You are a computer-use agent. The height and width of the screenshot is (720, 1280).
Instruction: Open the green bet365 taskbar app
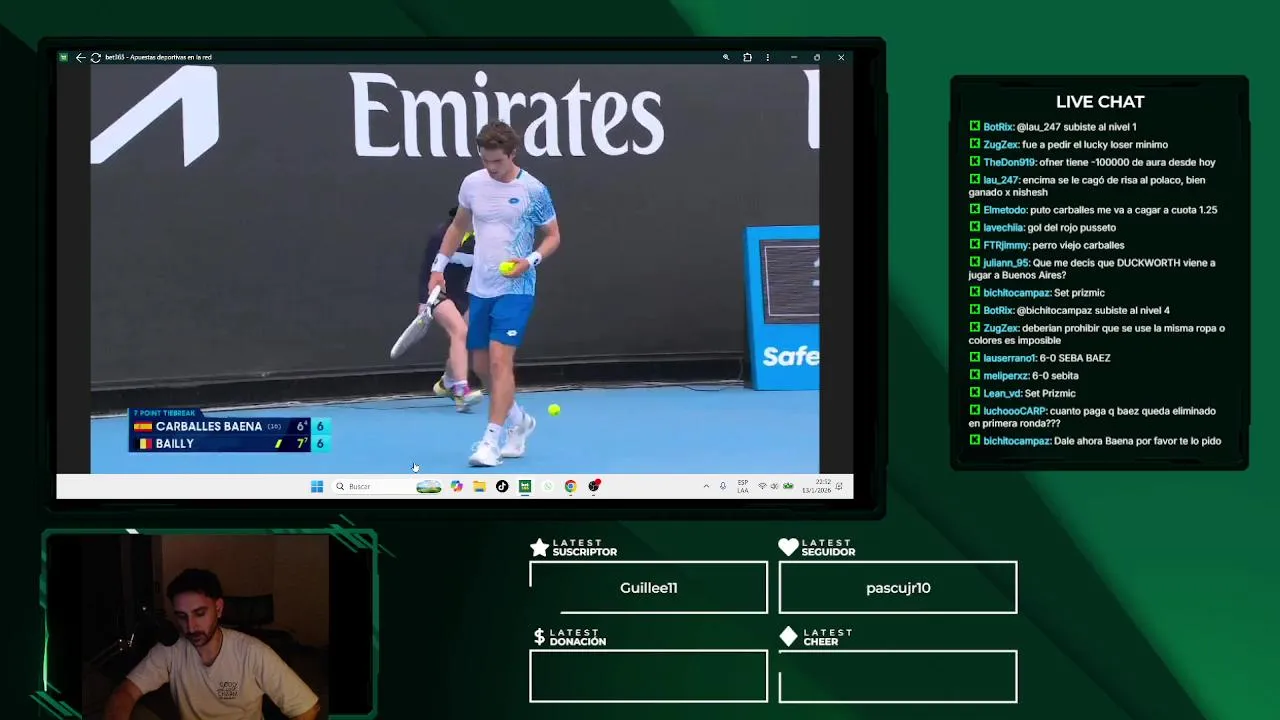point(524,486)
